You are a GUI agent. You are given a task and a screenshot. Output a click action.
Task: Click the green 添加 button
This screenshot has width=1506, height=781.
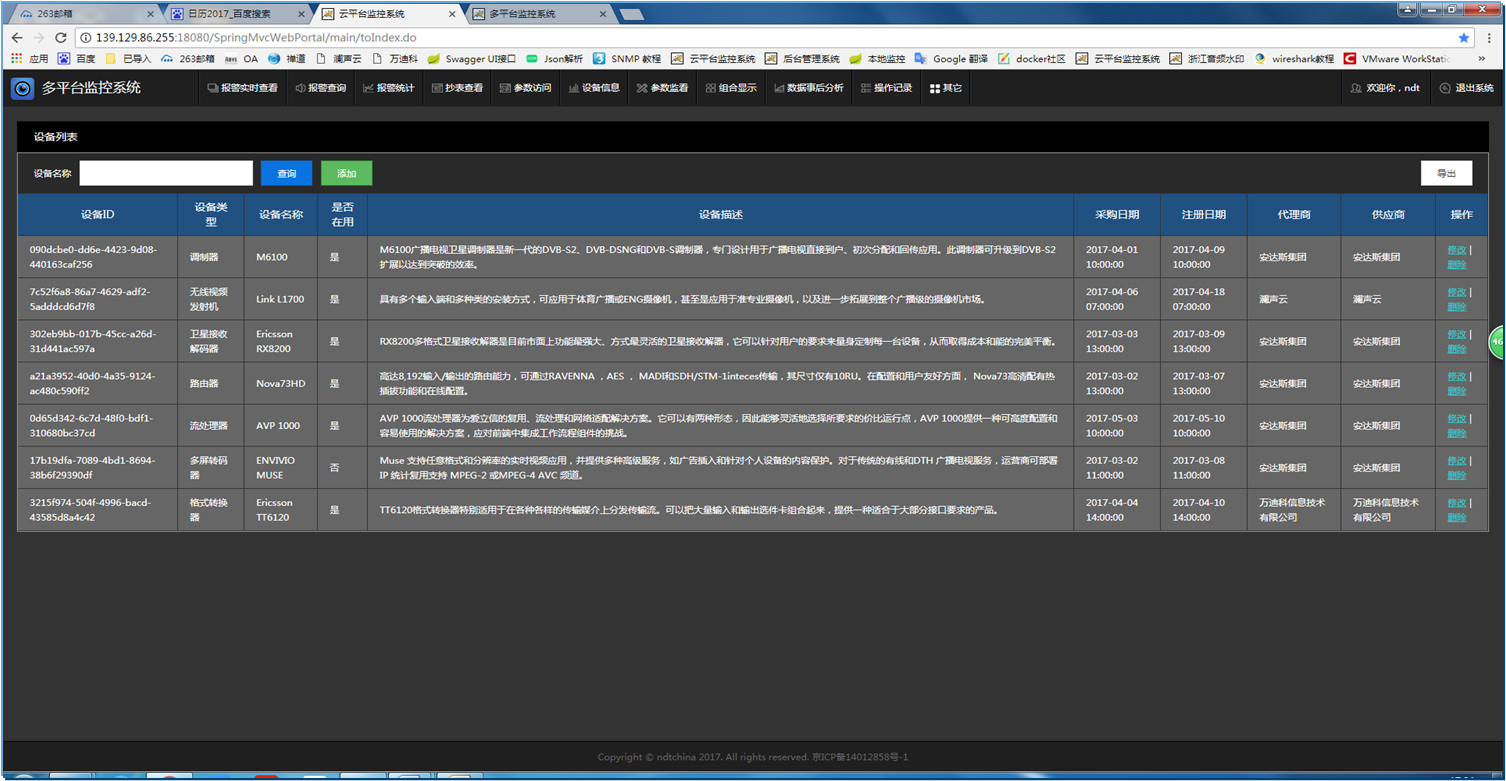(346, 173)
